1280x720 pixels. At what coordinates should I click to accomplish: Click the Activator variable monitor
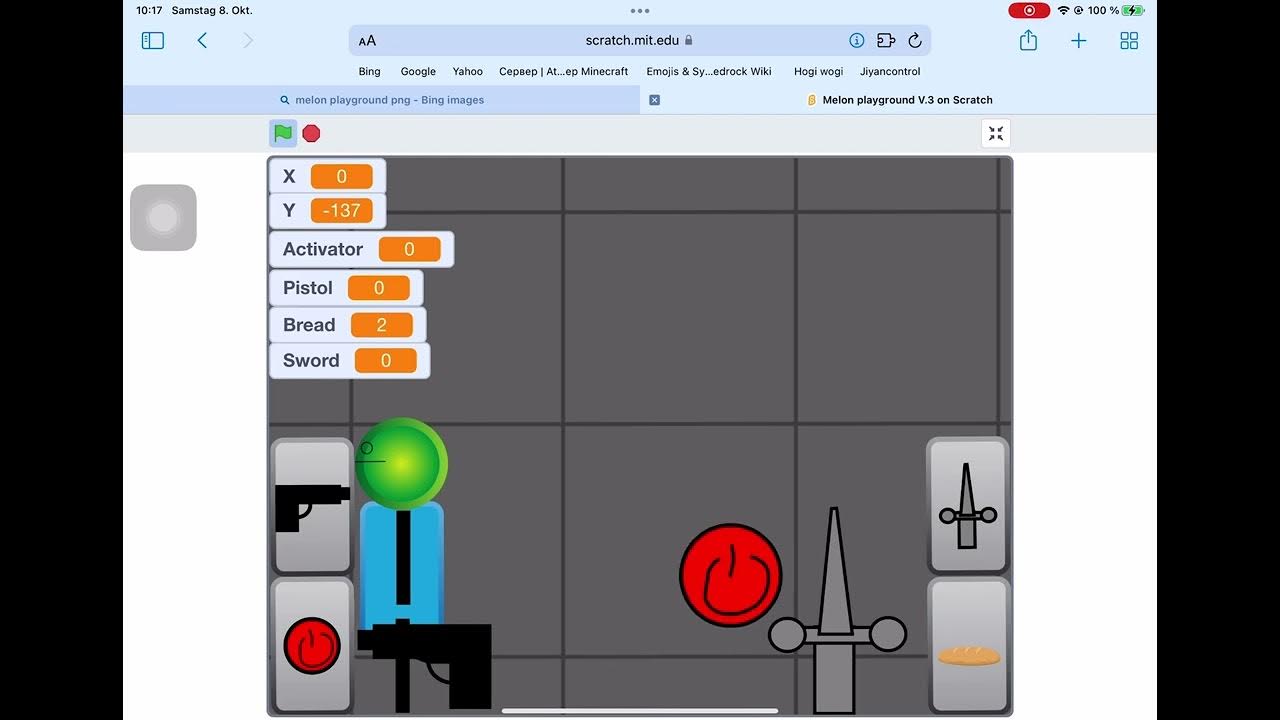[361, 249]
